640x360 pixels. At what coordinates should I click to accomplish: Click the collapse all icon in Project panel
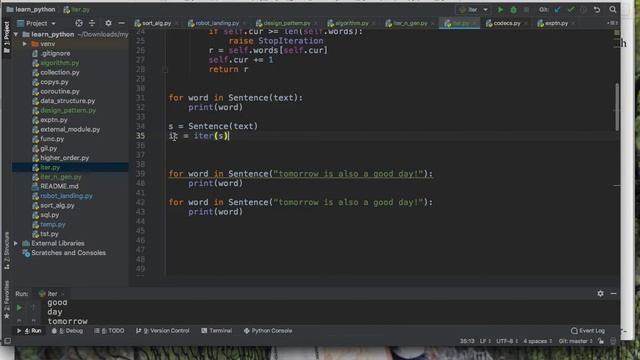tap(92, 23)
